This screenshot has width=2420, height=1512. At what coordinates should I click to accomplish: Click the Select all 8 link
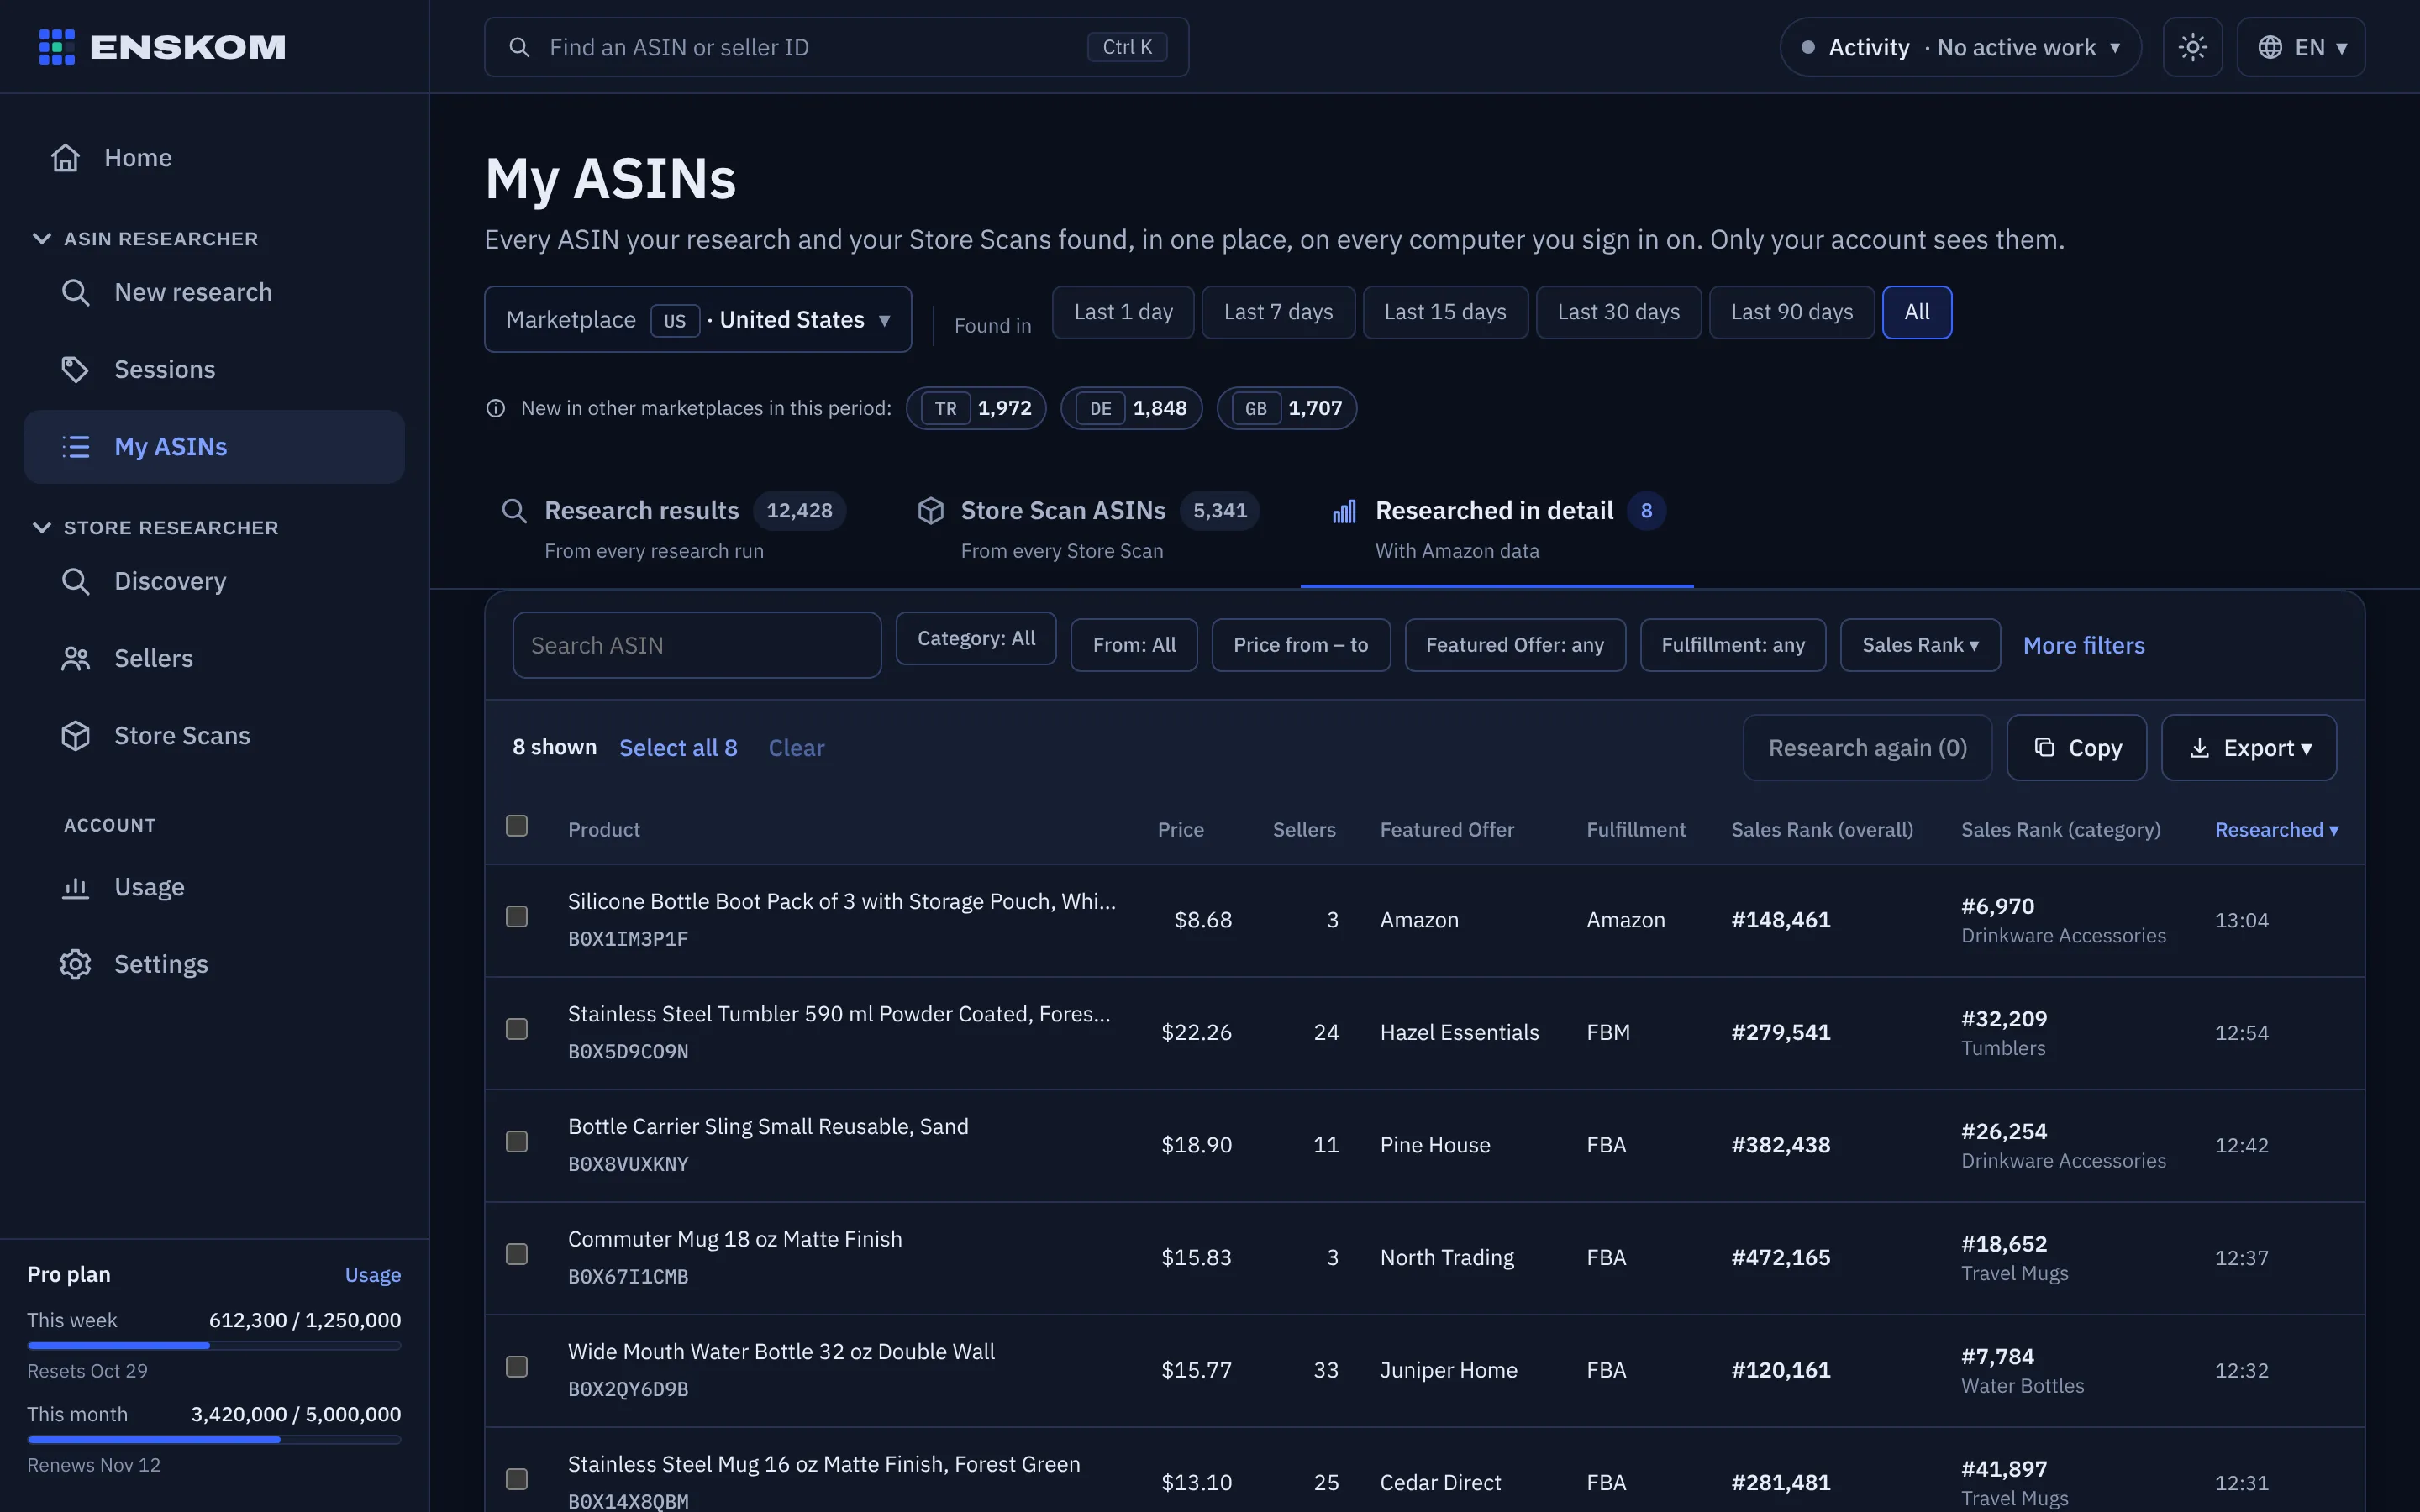click(x=678, y=748)
